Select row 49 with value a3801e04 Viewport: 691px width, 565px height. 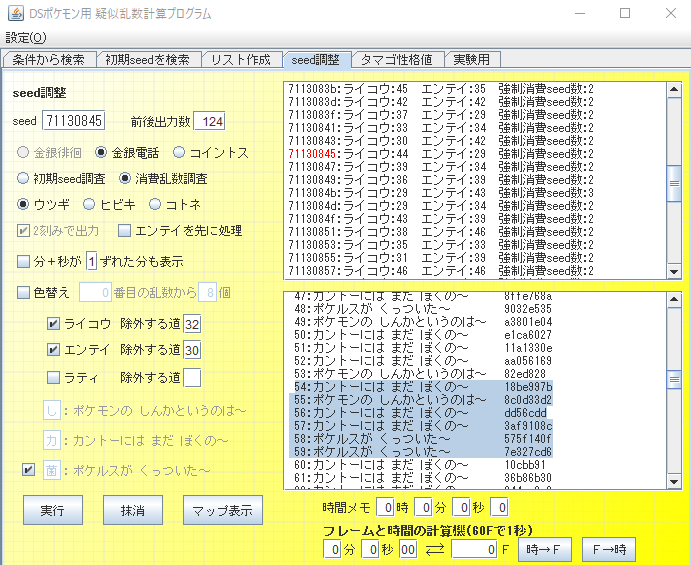423,322
